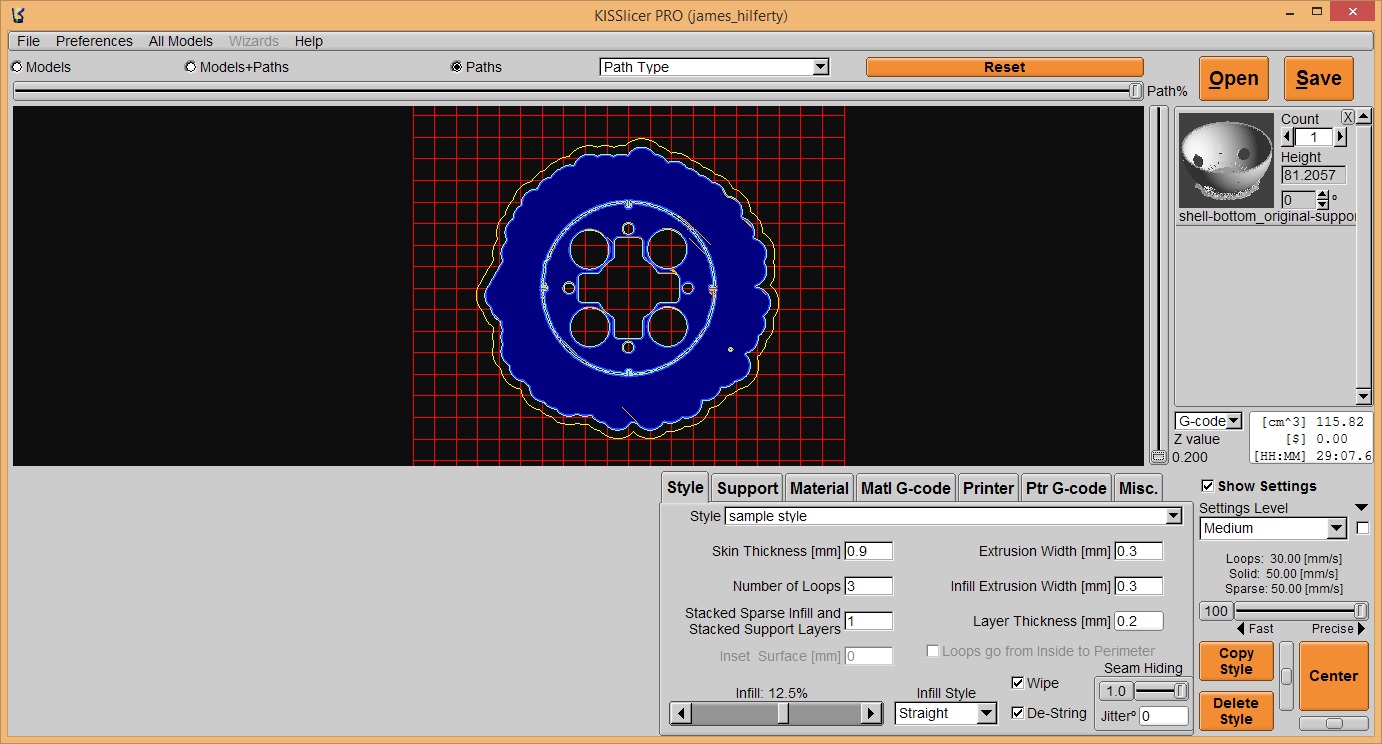This screenshot has width=1382, height=744.
Task: Click the small vertical slider beside Center
Action: [1286, 677]
